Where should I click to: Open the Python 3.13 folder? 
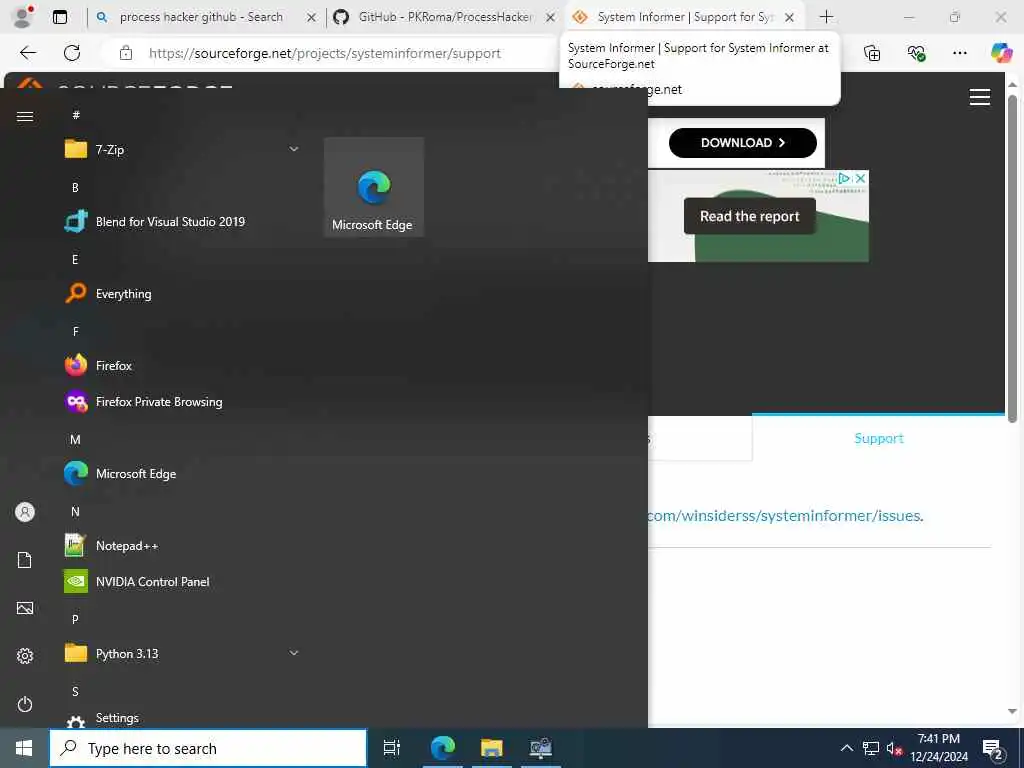point(182,653)
